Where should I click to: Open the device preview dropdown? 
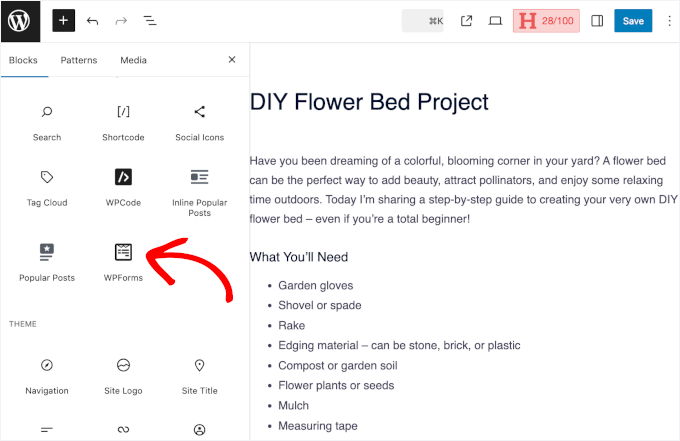pyautogui.click(x=495, y=20)
